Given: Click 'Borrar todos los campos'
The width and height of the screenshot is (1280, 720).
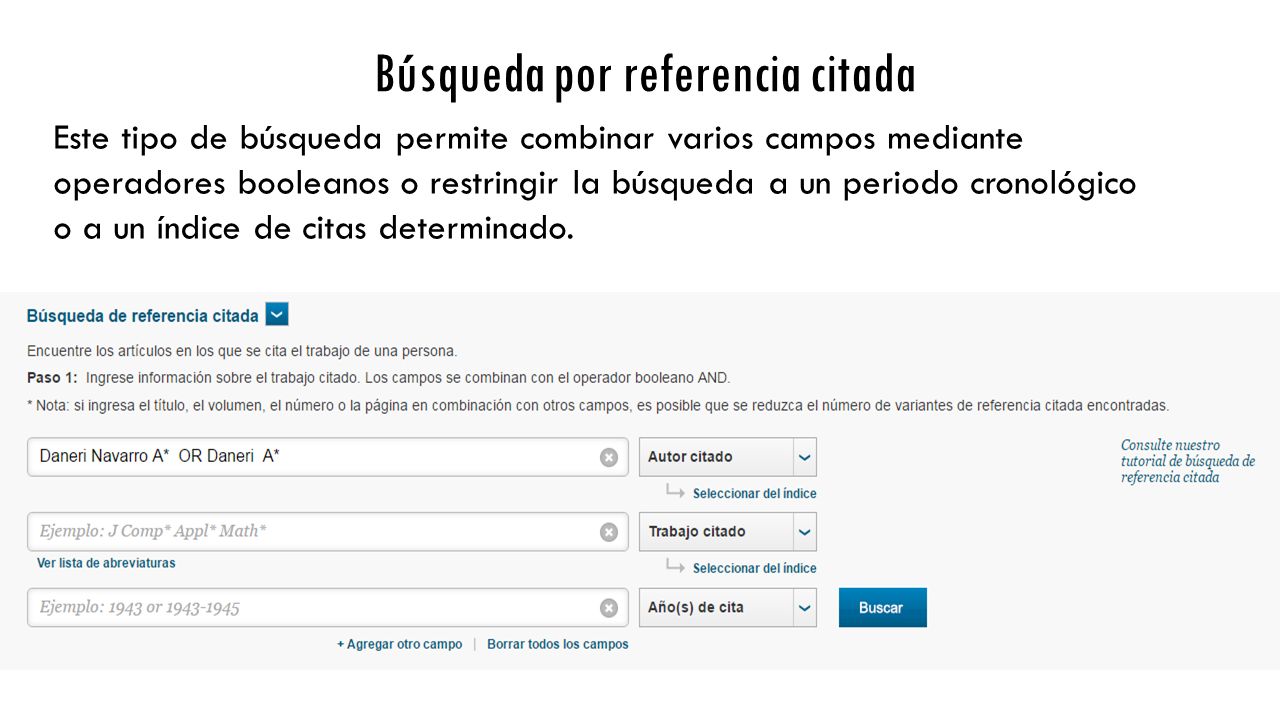Looking at the screenshot, I should pyautogui.click(x=558, y=645).
